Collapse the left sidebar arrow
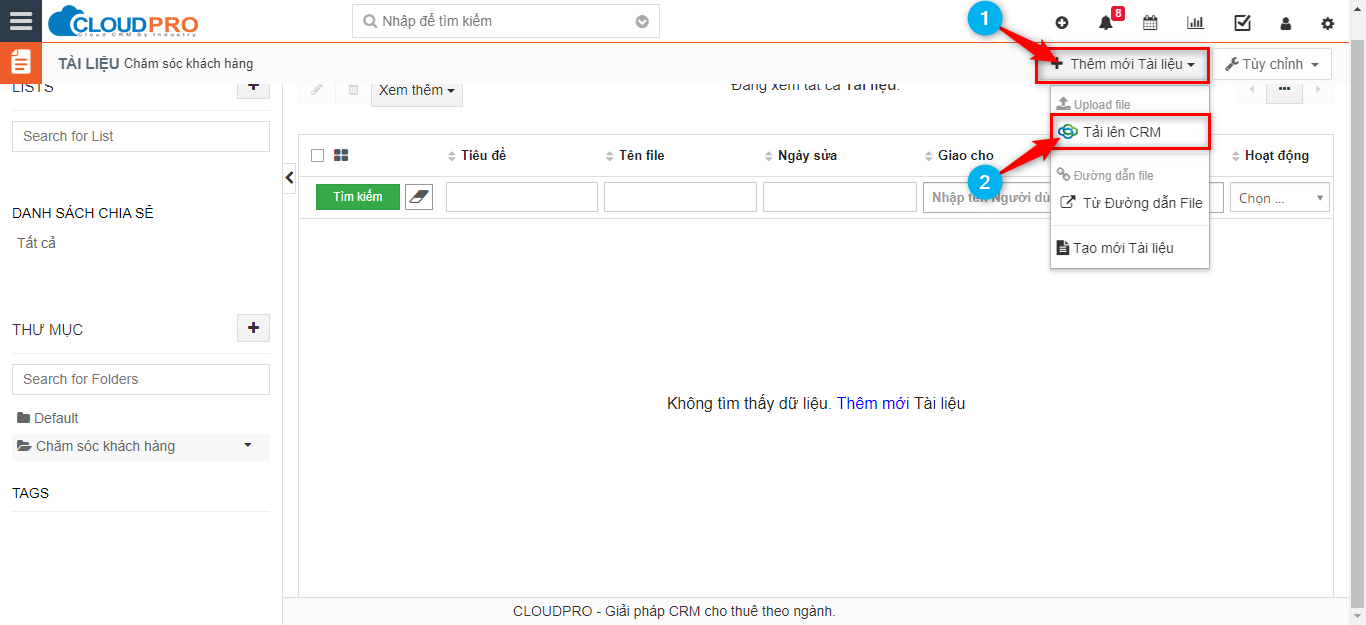 (x=290, y=178)
